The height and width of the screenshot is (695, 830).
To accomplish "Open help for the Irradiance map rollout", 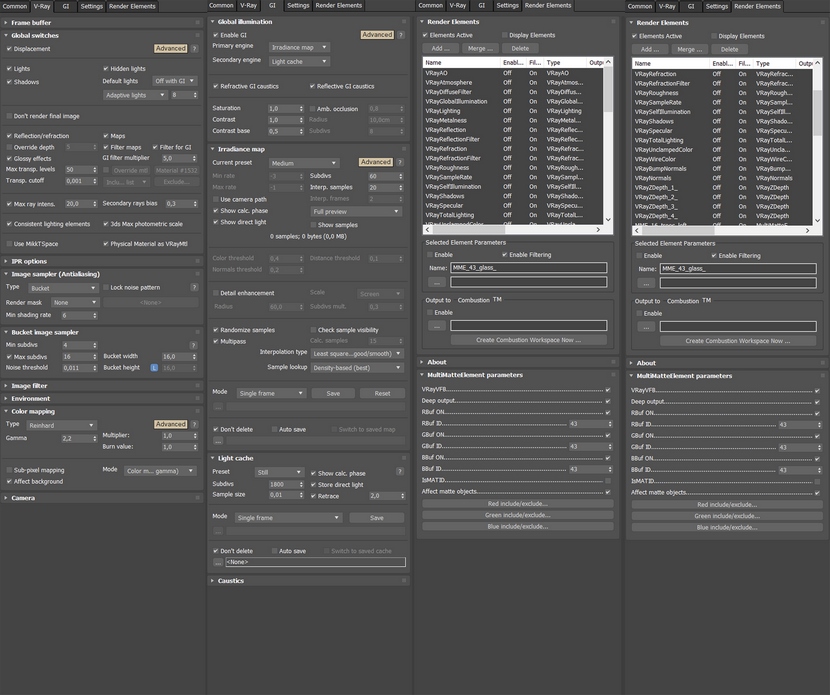I will pos(400,163).
